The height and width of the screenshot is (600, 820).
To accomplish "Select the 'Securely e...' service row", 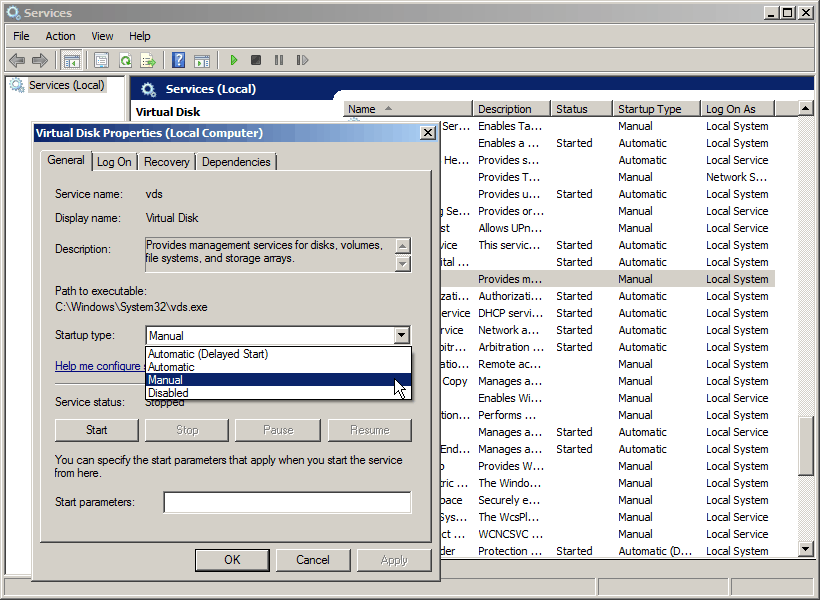I will pos(607,500).
